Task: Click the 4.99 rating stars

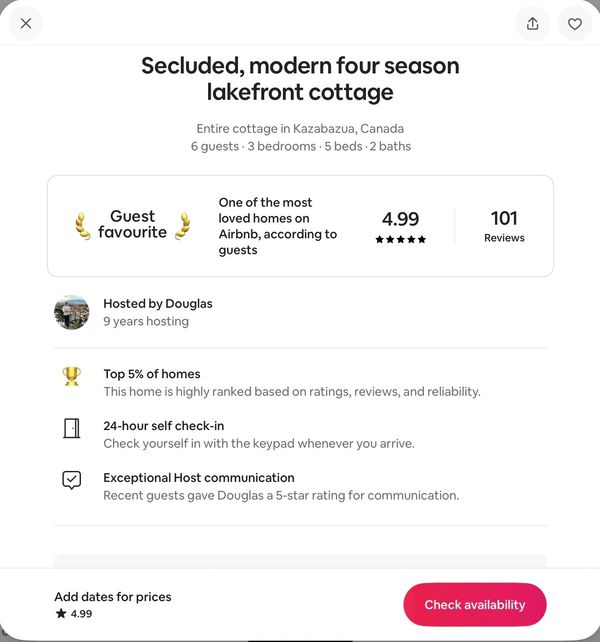Action: pyautogui.click(x=400, y=239)
